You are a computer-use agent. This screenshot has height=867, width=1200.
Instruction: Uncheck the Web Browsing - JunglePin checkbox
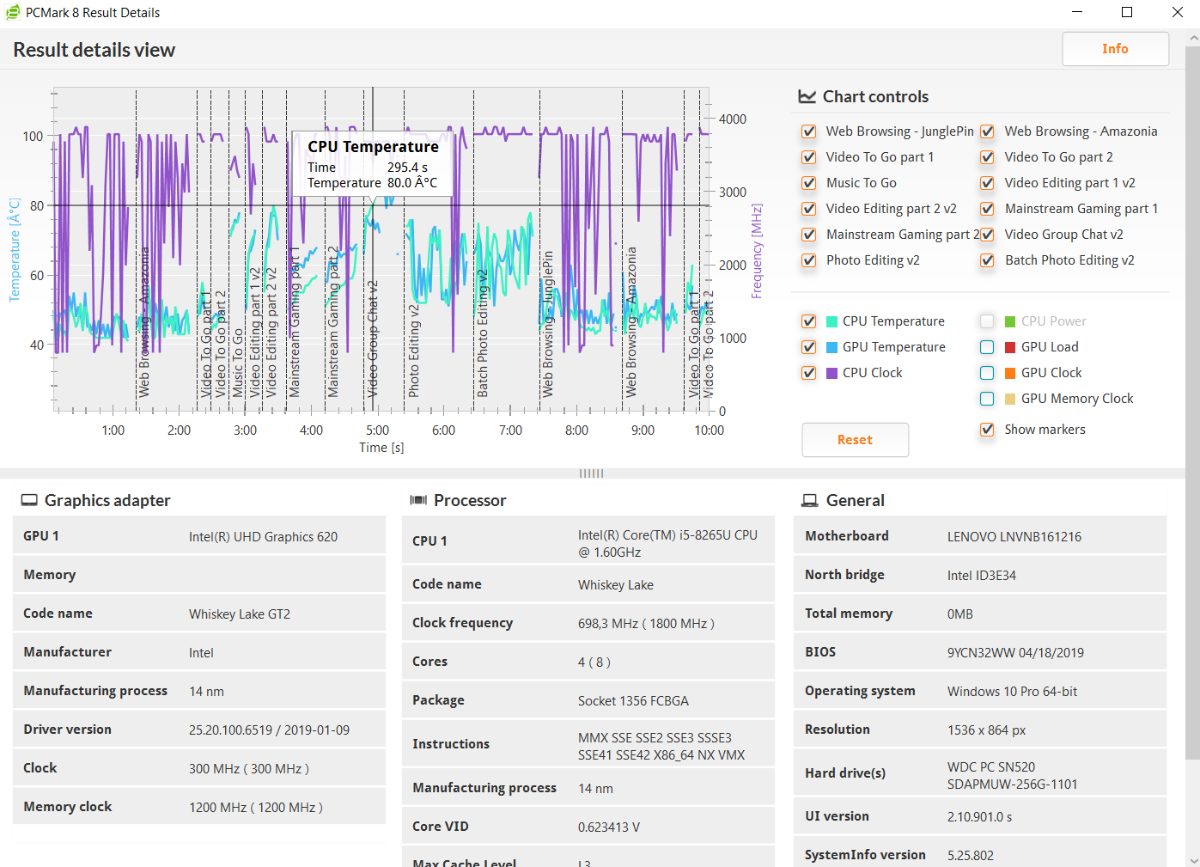(808, 132)
